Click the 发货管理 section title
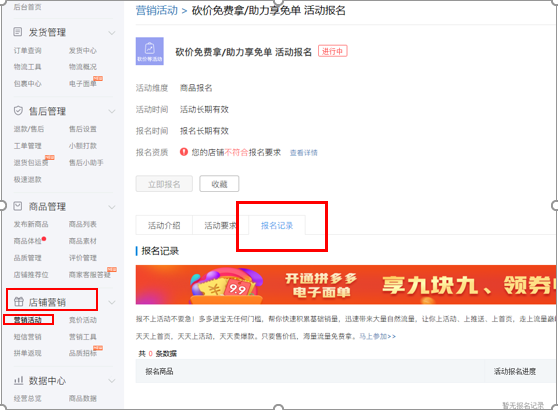Image resolution: width=558 pixels, height=410 pixels. (x=47, y=32)
